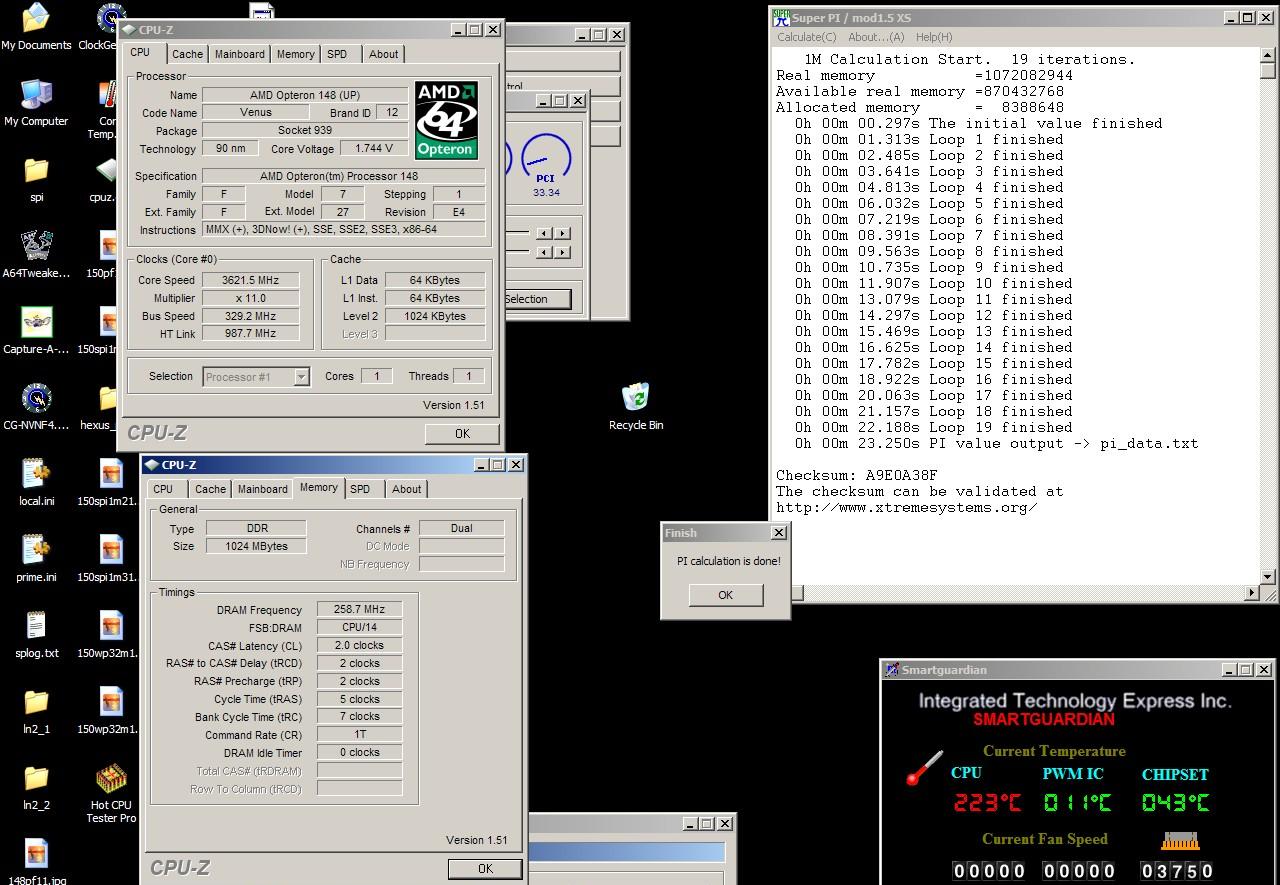The height and width of the screenshot is (885, 1280).
Task: Click the CHIPSET temperature readout 043°C
Action: tap(1176, 802)
